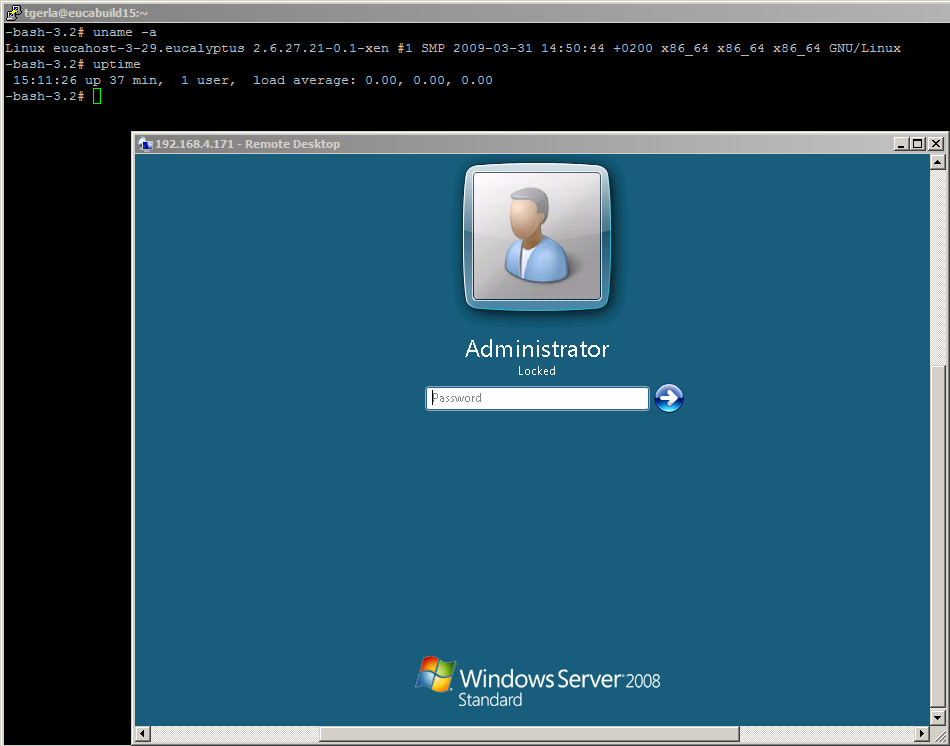Select the Administrator account avatar picture
This screenshot has width=950, height=746.
tap(536, 237)
